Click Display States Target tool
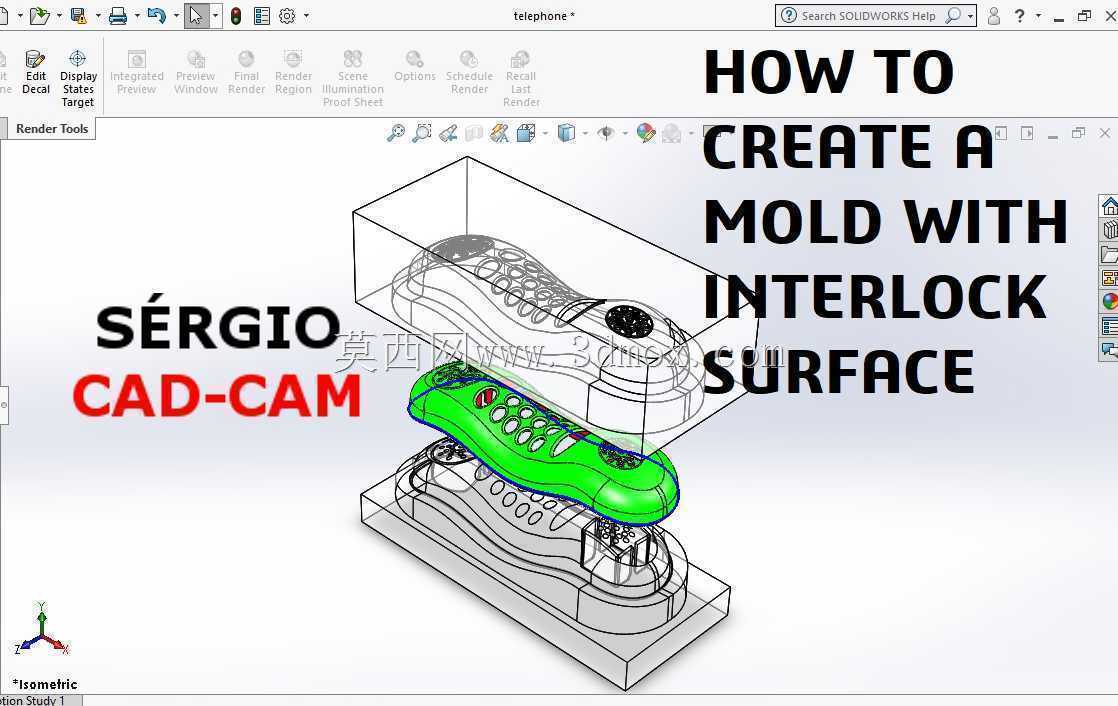1118x706 pixels. pos(78,78)
